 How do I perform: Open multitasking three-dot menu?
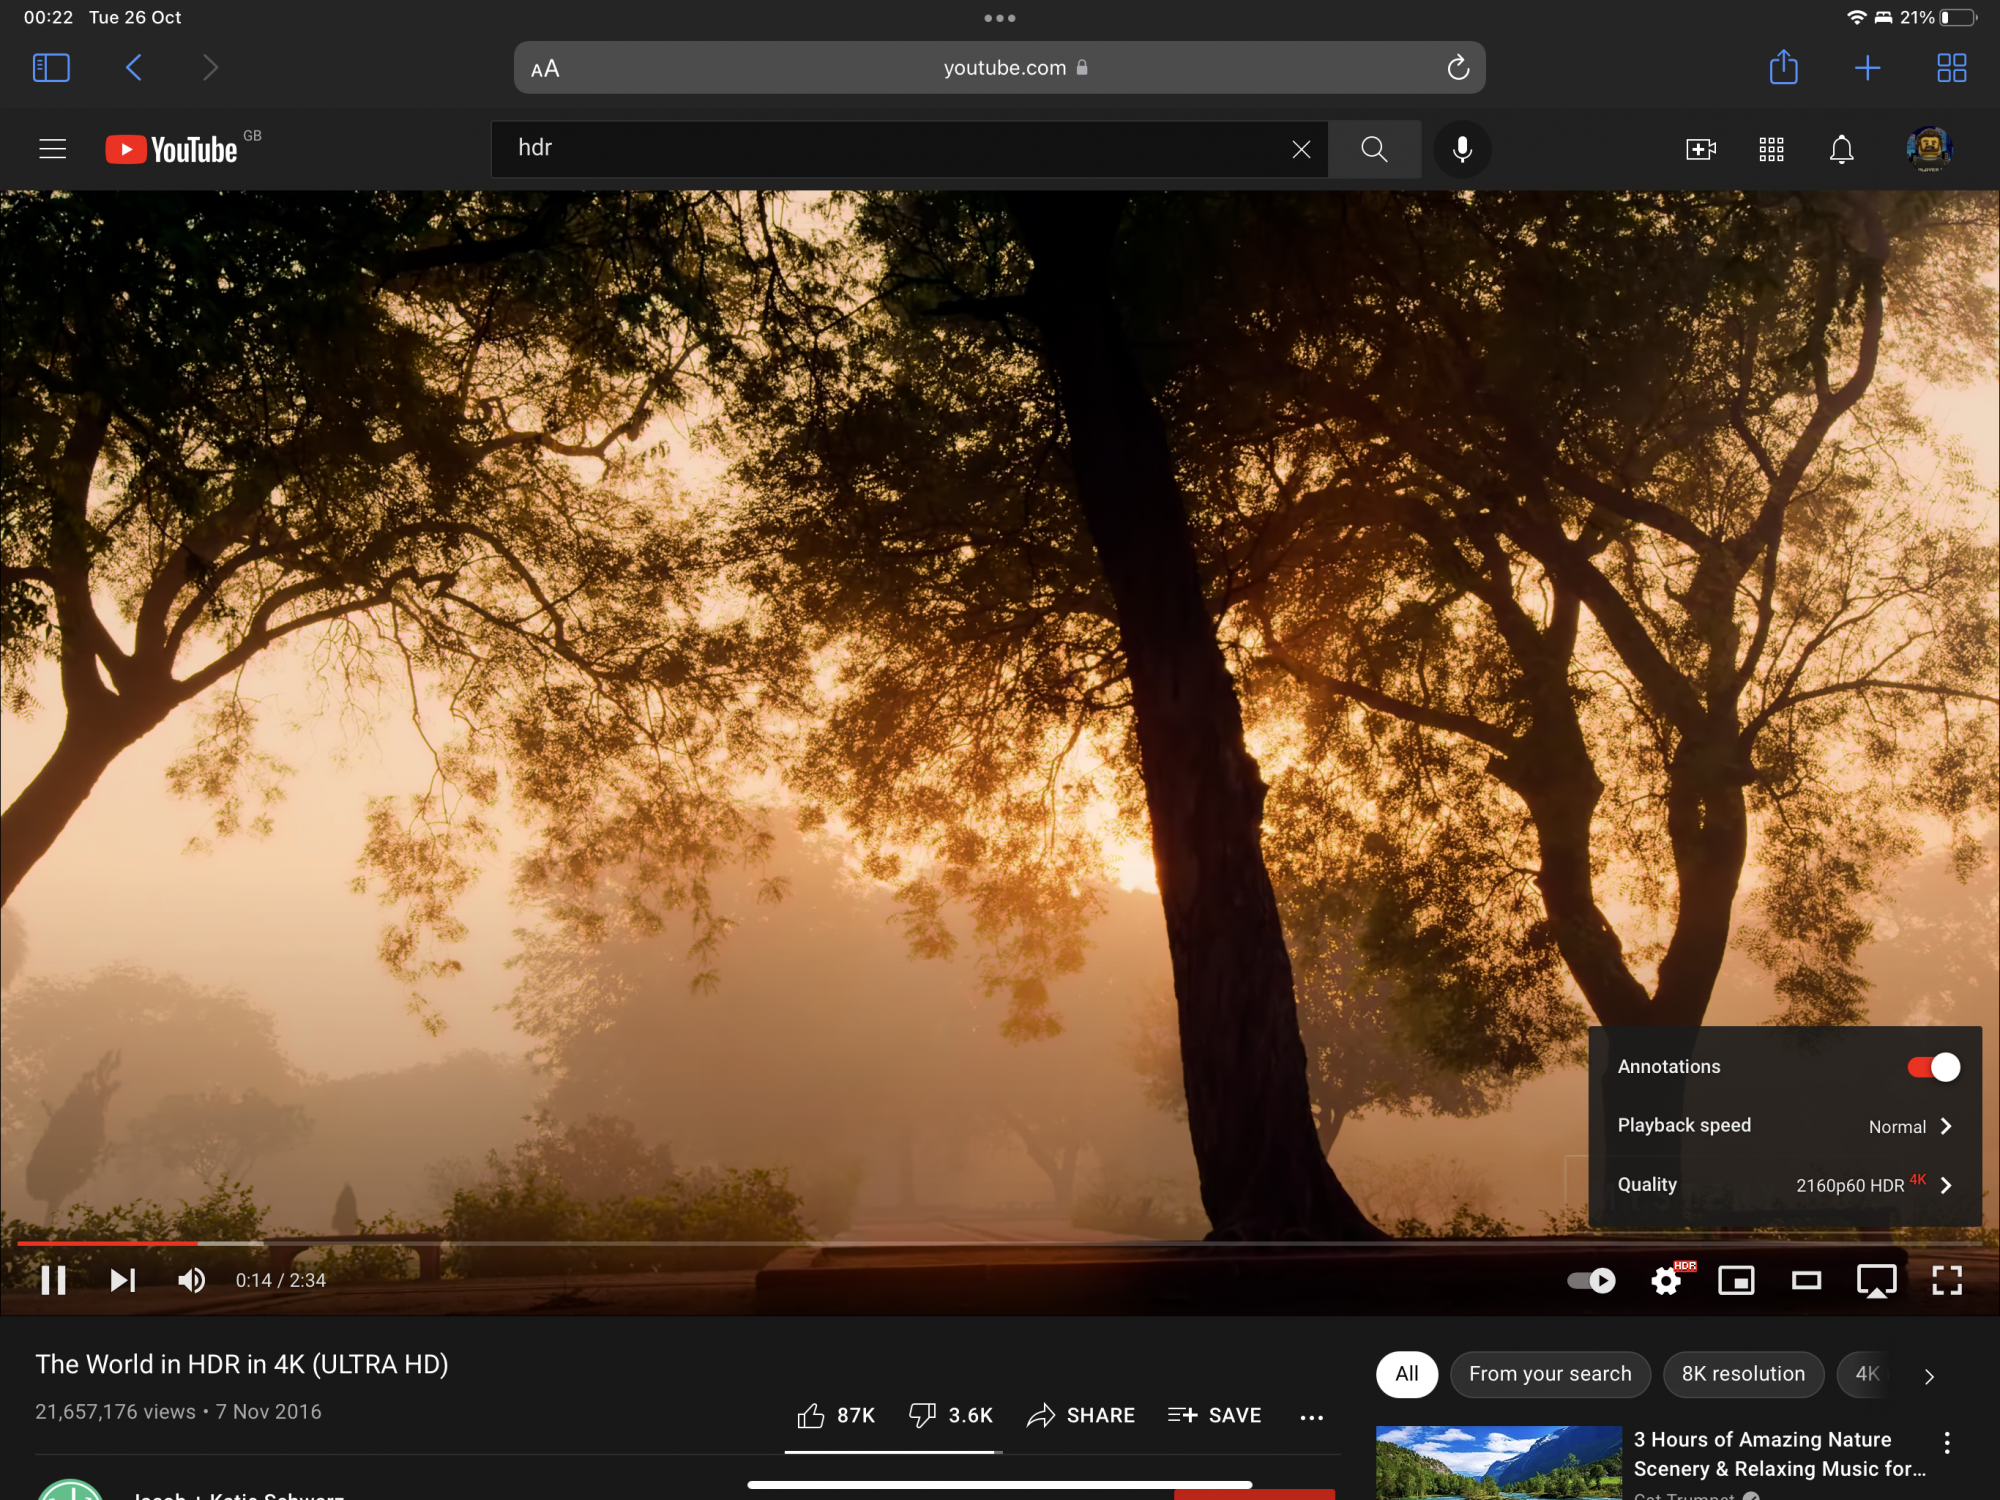[1000, 18]
